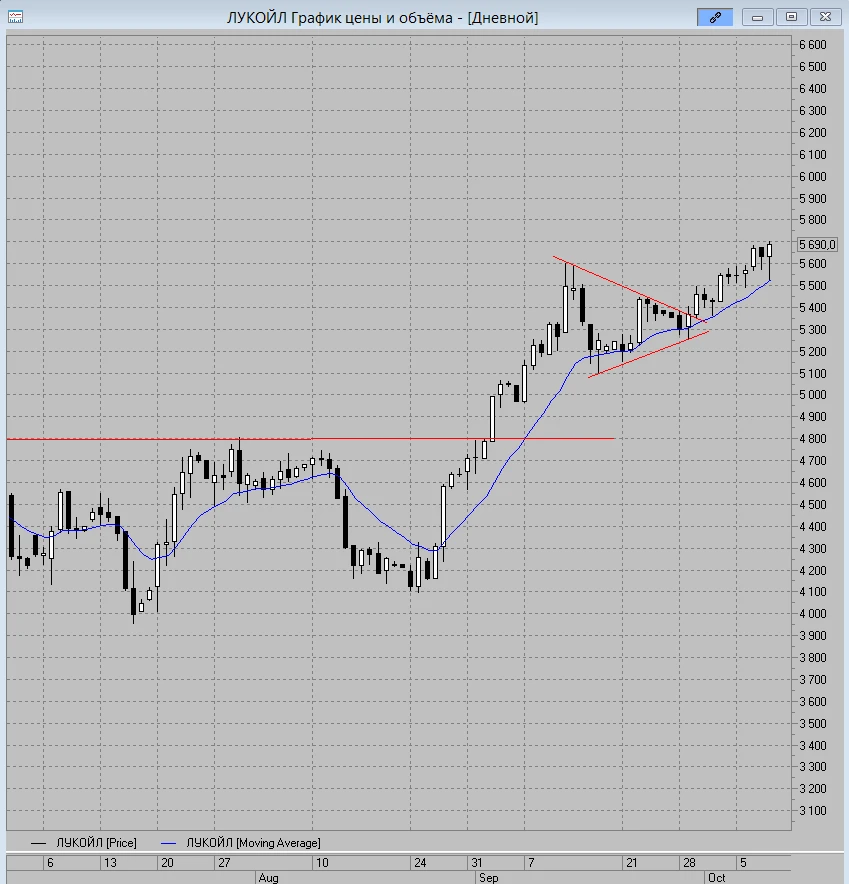Click date label 13 on the time axis

click(x=110, y=863)
